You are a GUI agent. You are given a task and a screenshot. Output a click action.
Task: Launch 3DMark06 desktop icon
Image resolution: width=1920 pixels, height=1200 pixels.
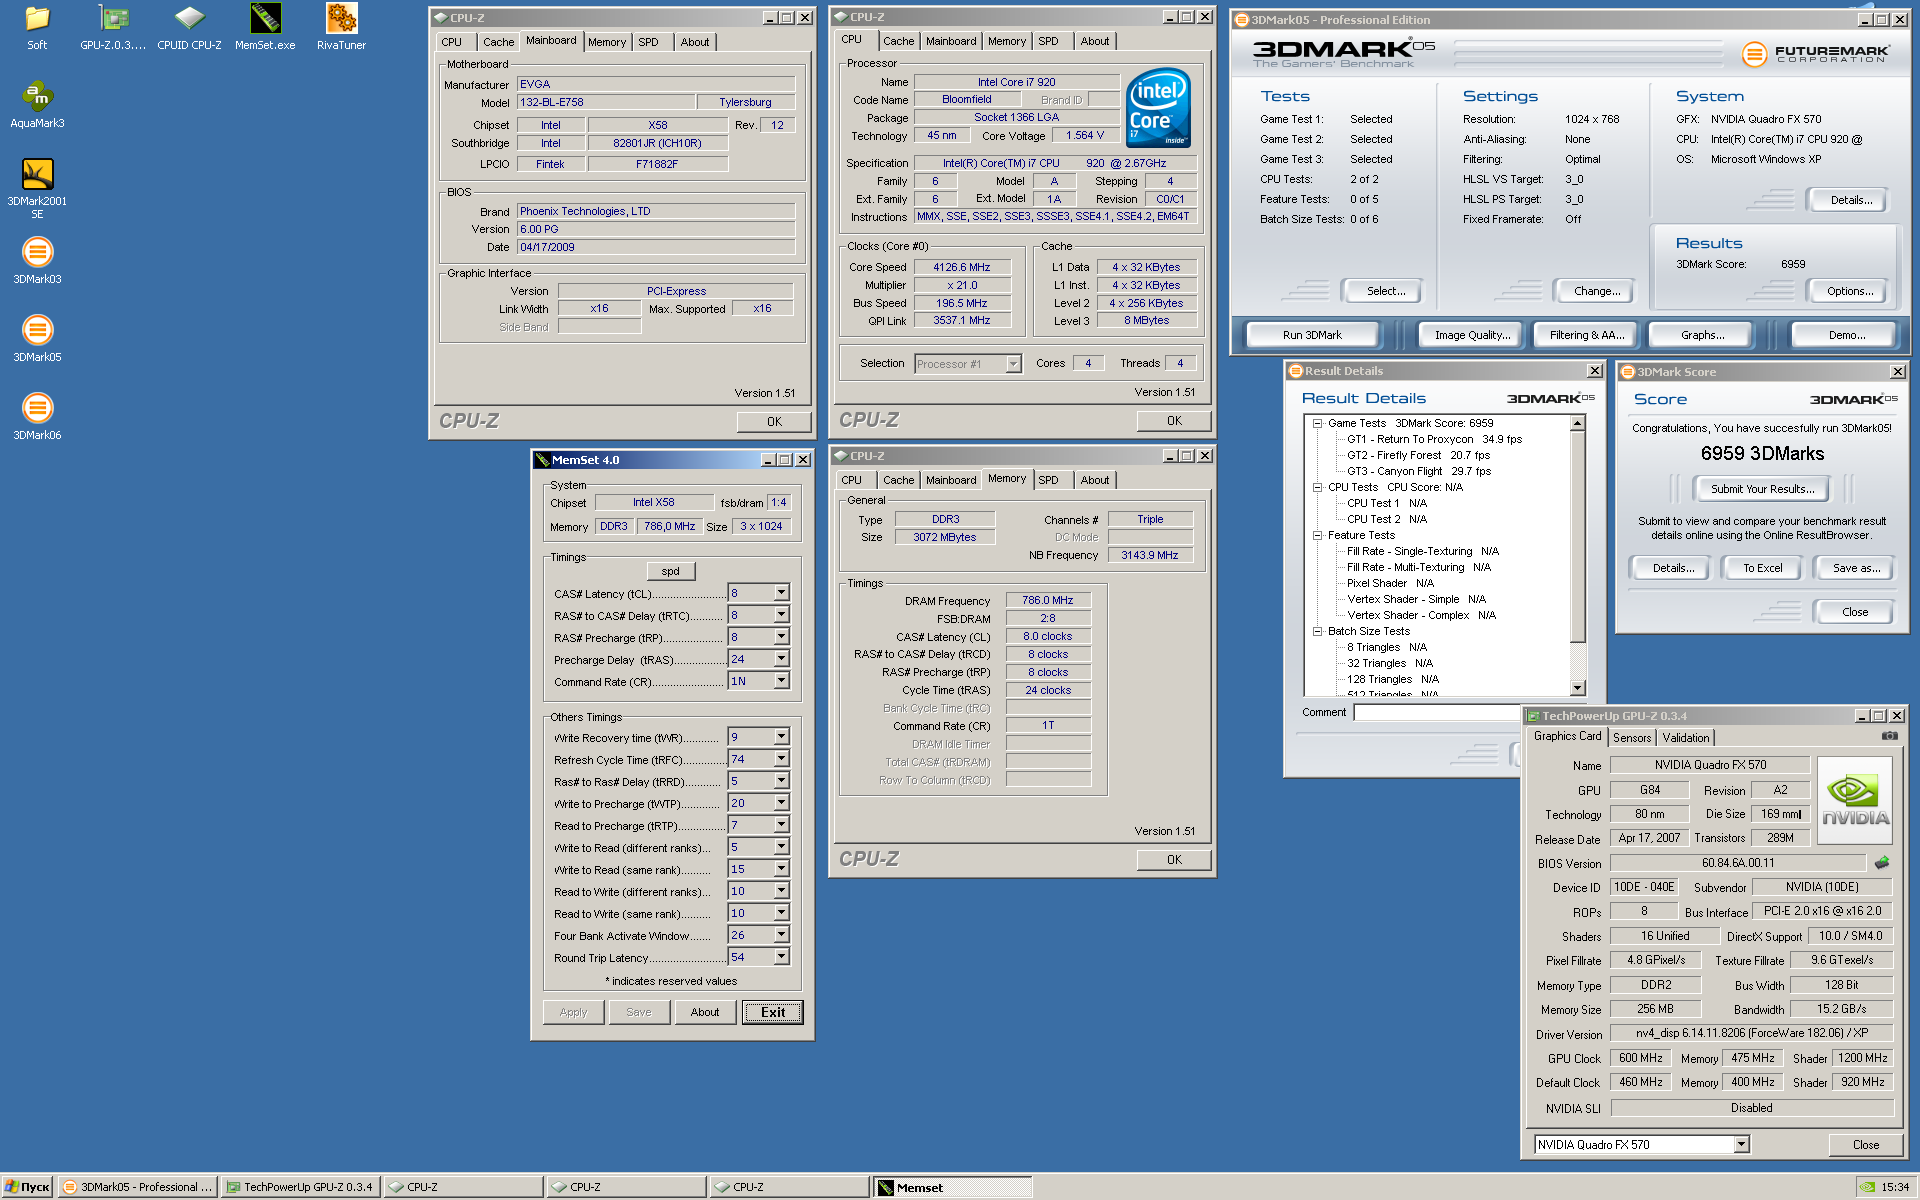tap(37, 417)
